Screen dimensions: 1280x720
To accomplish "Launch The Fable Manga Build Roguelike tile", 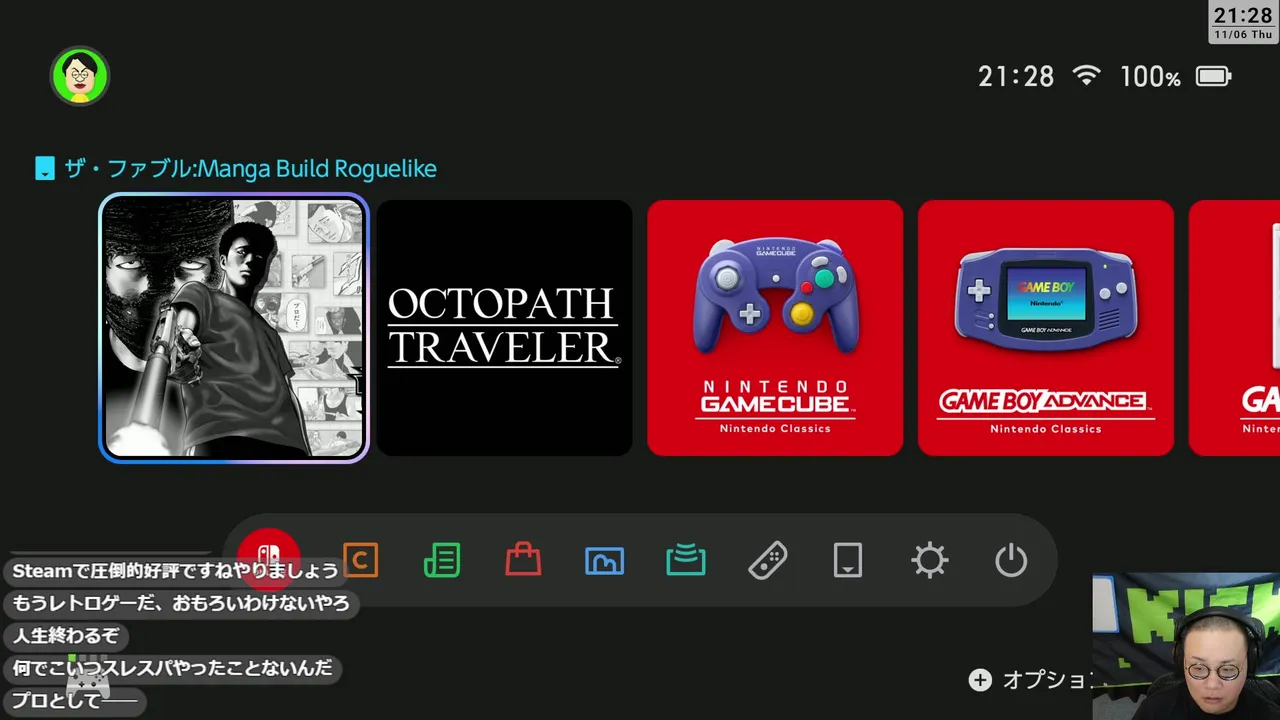I will pyautogui.click(x=234, y=328).
